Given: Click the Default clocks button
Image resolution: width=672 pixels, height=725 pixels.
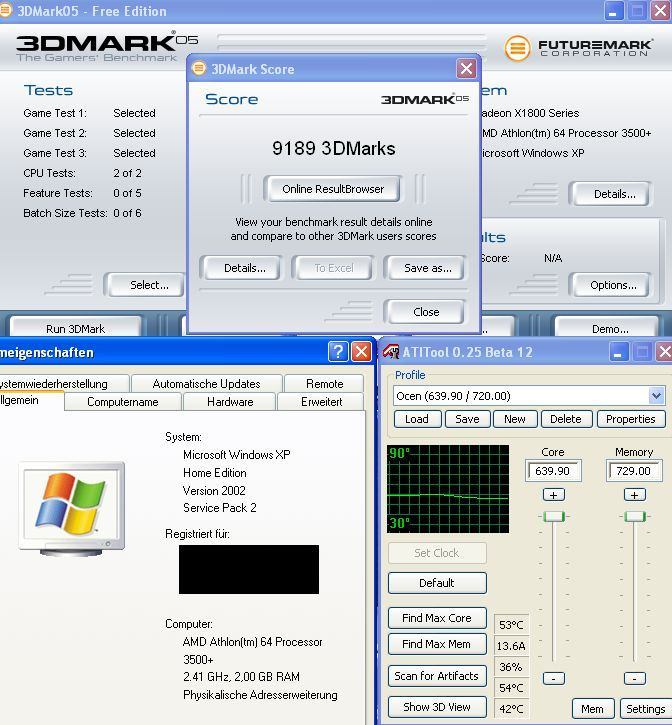Looking at the screenshot, I should [437, 583].
